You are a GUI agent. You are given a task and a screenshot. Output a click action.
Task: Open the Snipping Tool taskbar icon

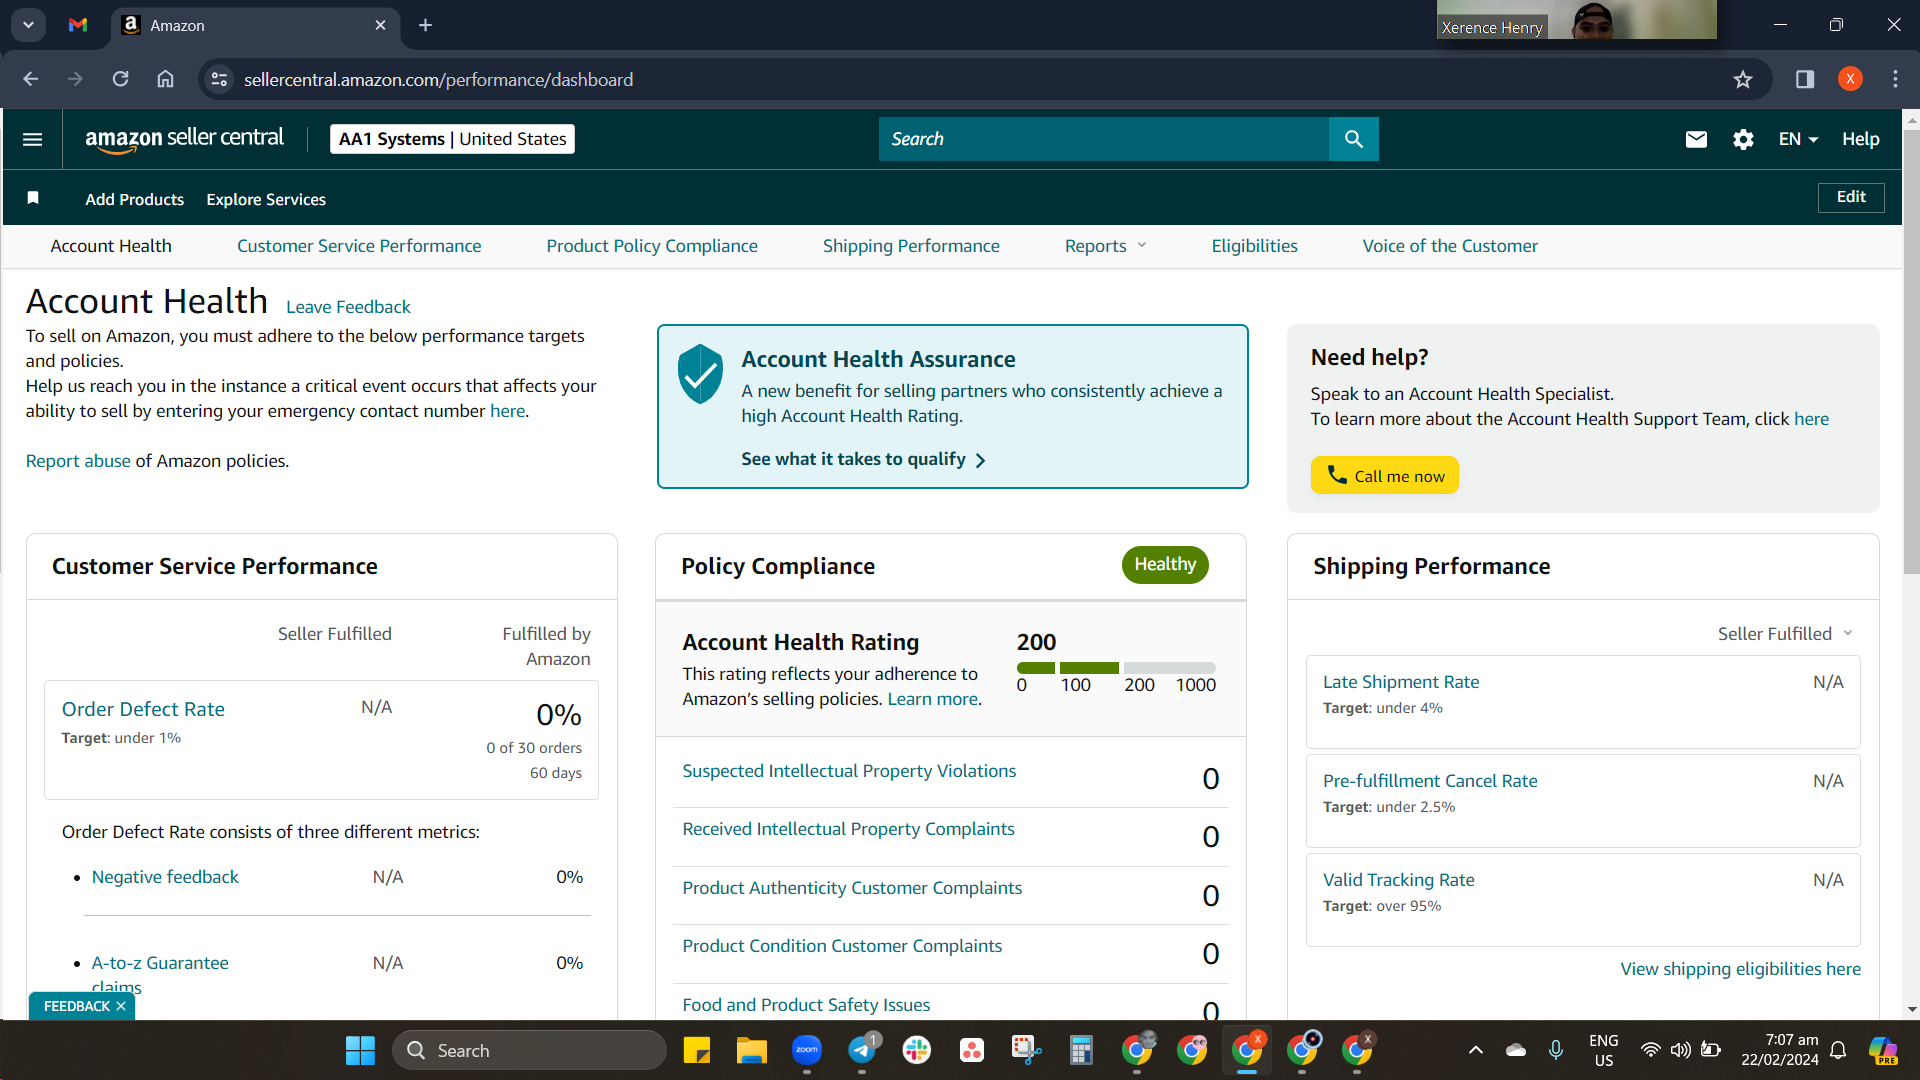tap(1026, 1050)
